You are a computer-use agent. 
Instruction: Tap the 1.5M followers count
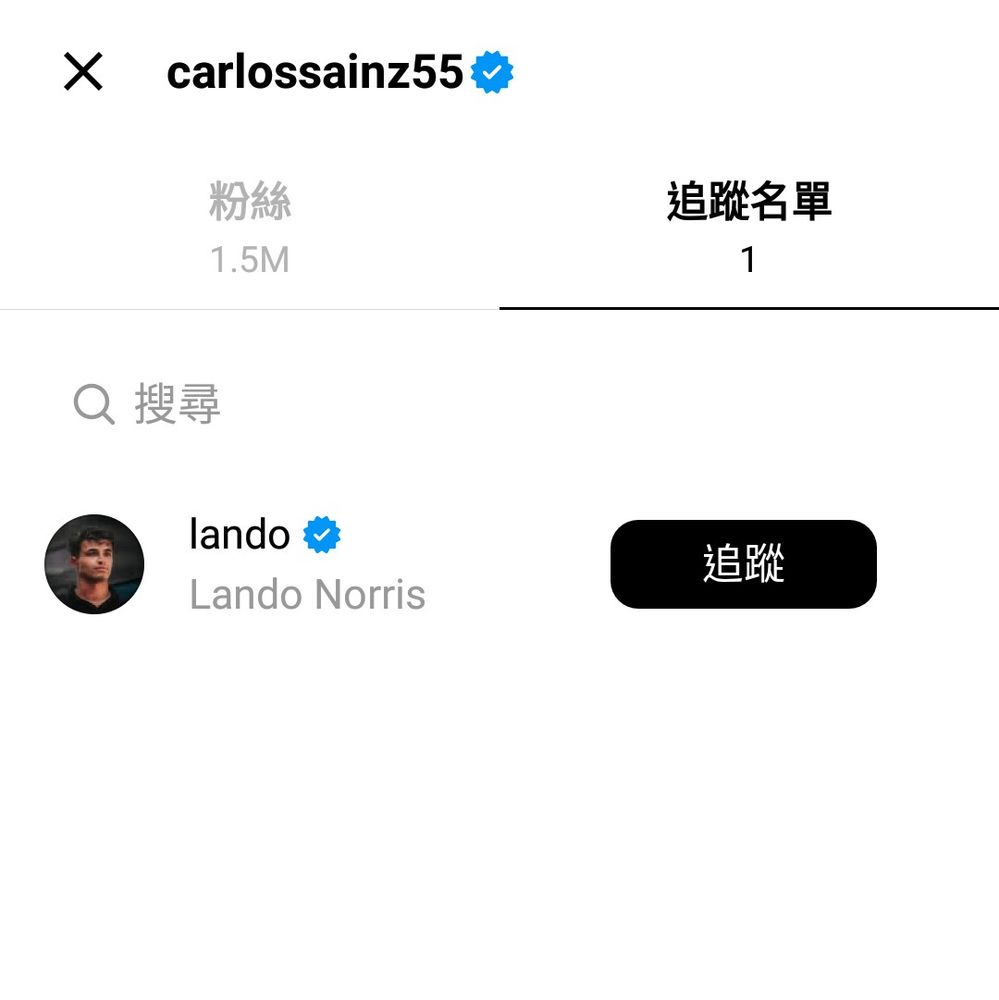[x=249, y=260]
